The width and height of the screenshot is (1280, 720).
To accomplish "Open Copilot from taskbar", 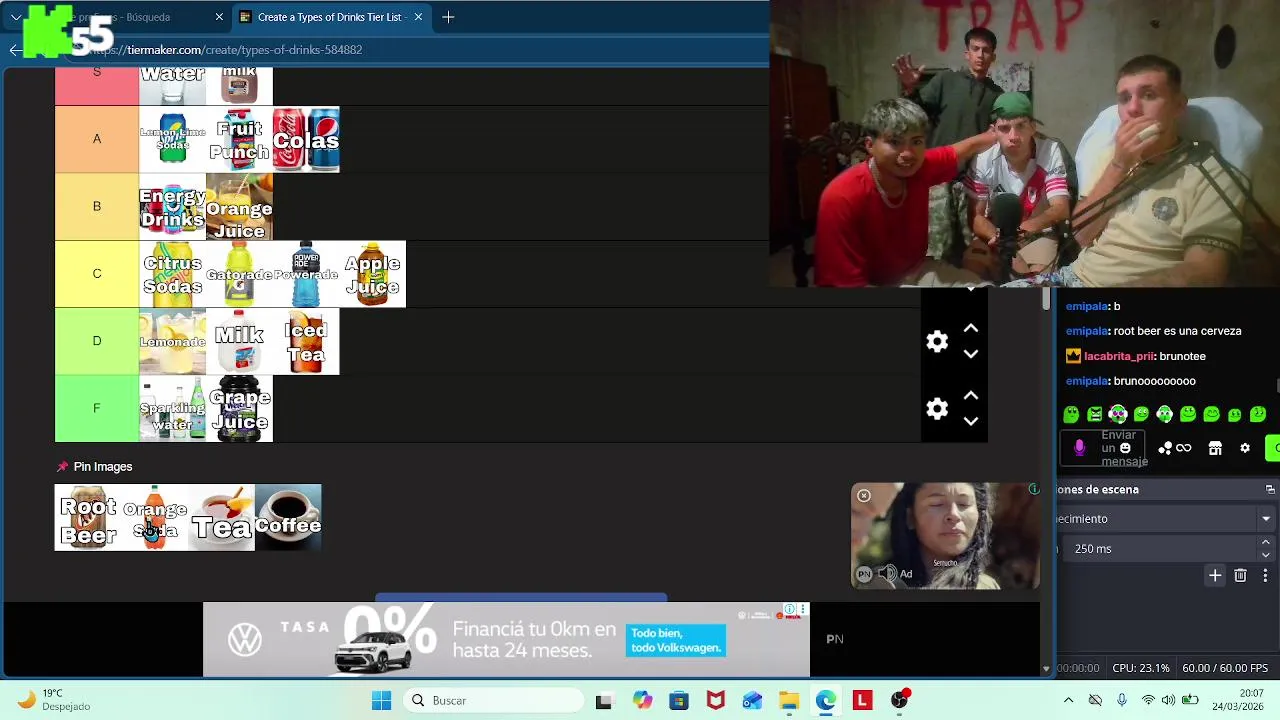I will click(642, 700).
